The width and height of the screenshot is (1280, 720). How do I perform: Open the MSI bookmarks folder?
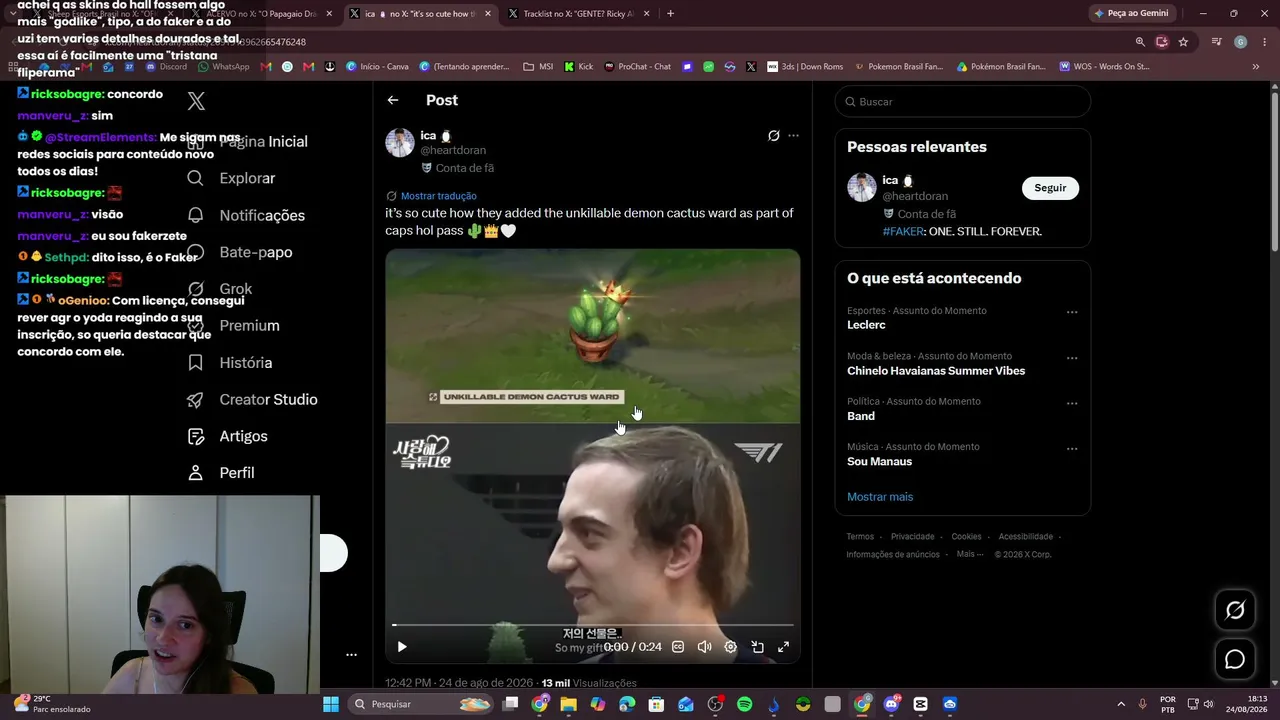[538, 67]
